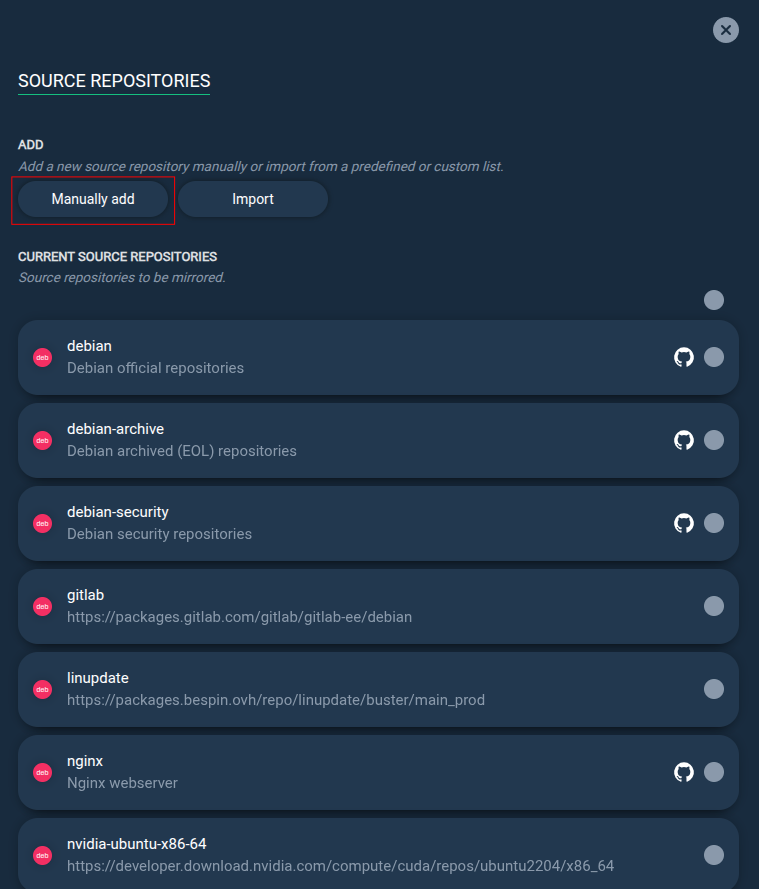The image size is (759, 889).
Task: Close the Source Repositories panel
Action: (726, 30)
